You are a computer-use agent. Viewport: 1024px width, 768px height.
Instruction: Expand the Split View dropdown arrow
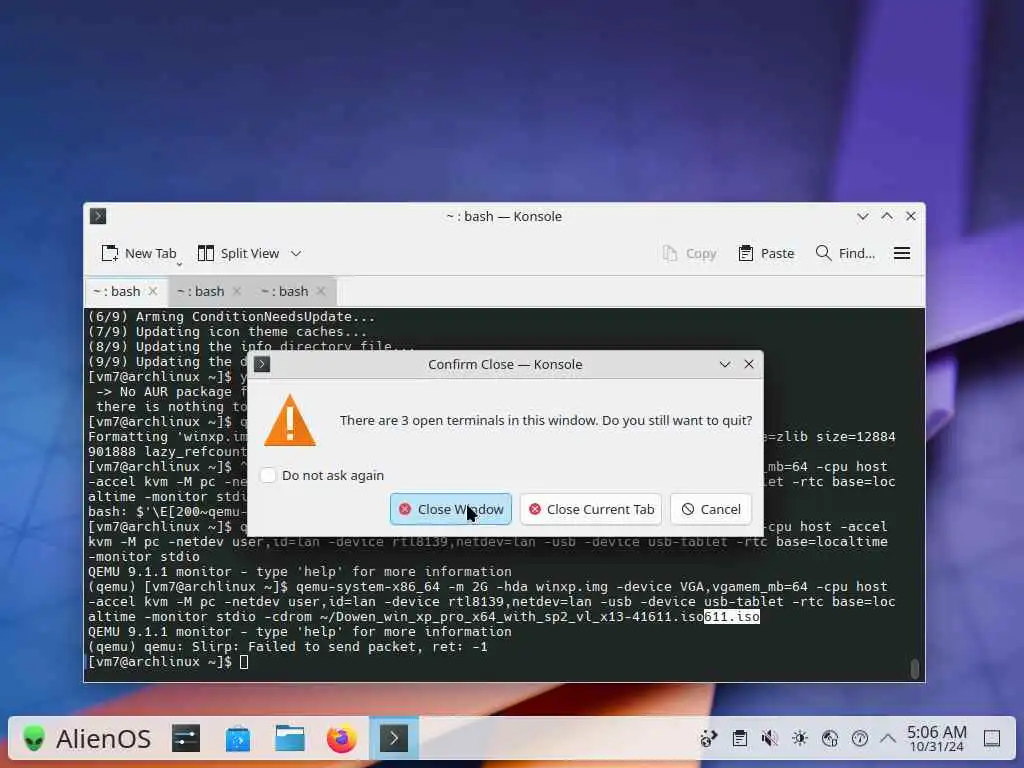(x=296, y=253)
